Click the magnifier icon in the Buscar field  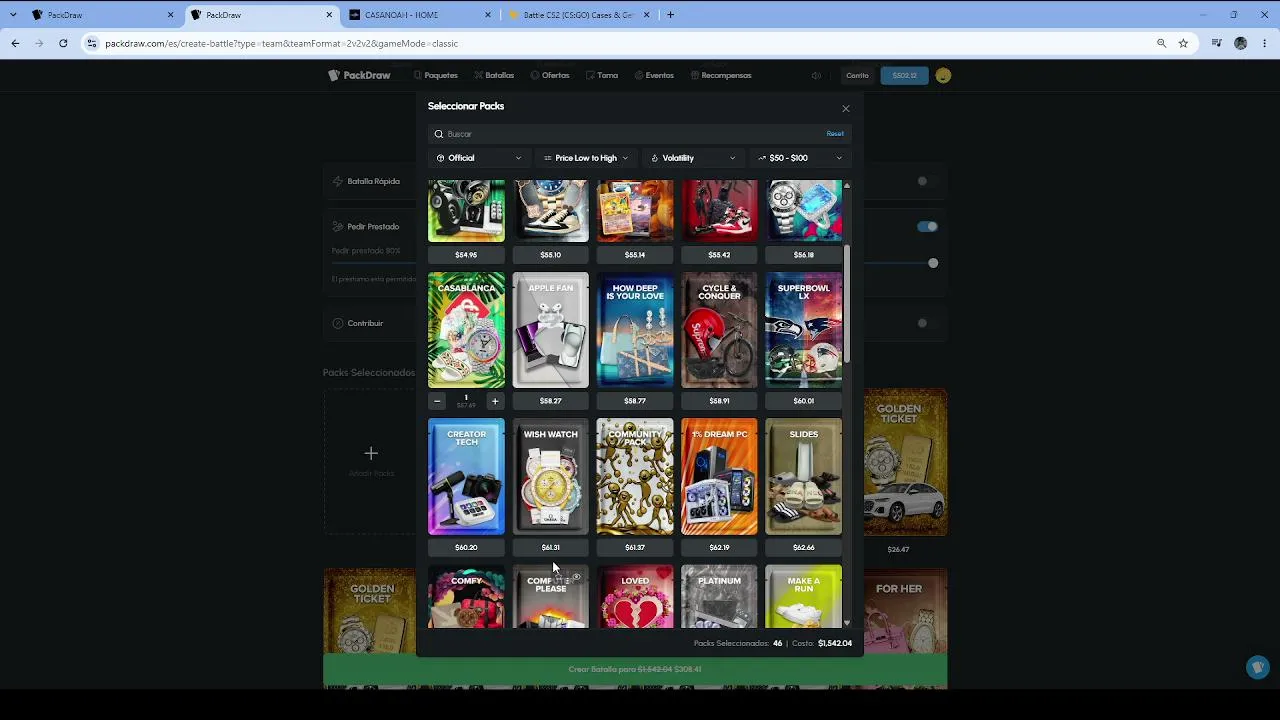tap(439, 134)
